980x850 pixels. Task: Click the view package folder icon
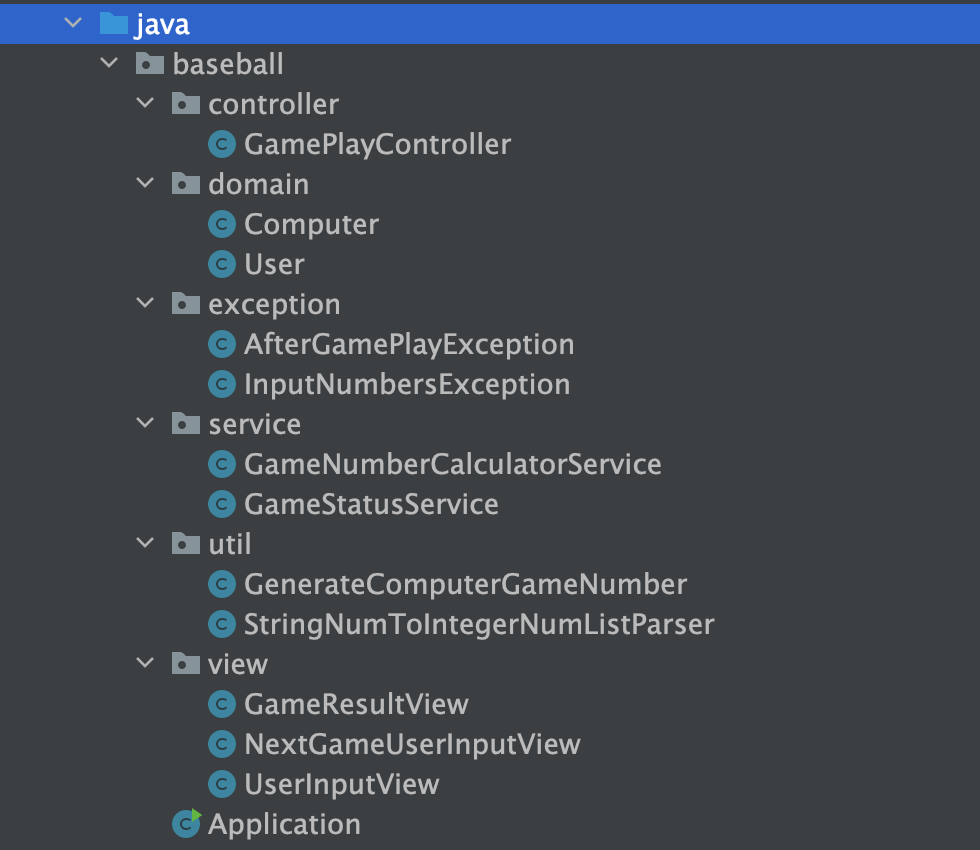pos(186,663)
